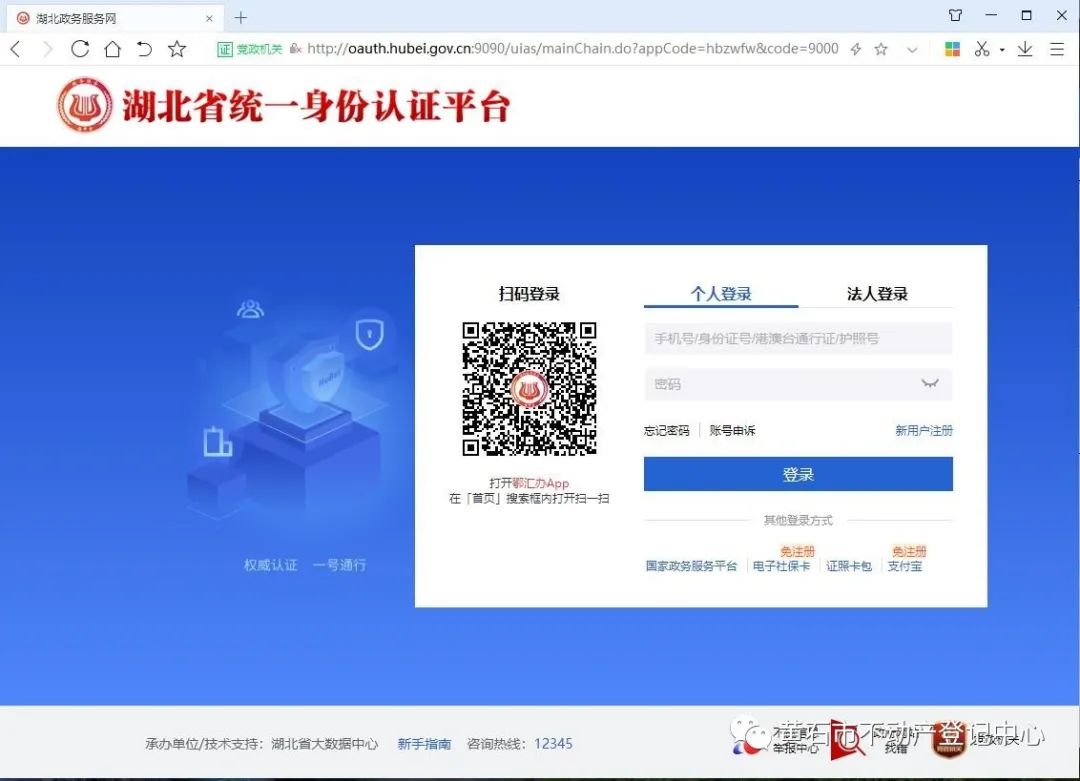The height and width of the screenshot is (781, 1080).
Task: Log in via 支付宝 link
Action: 905,566
